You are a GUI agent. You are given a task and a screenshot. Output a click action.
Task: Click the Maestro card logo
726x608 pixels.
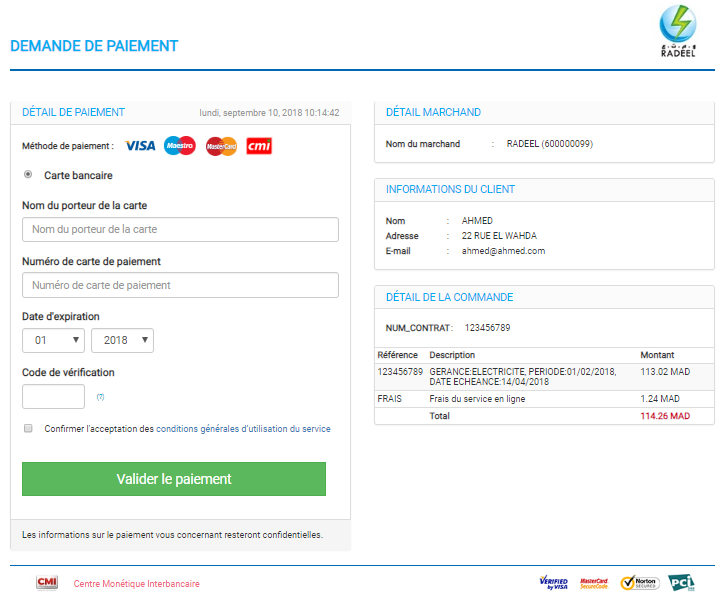point(180,146)
